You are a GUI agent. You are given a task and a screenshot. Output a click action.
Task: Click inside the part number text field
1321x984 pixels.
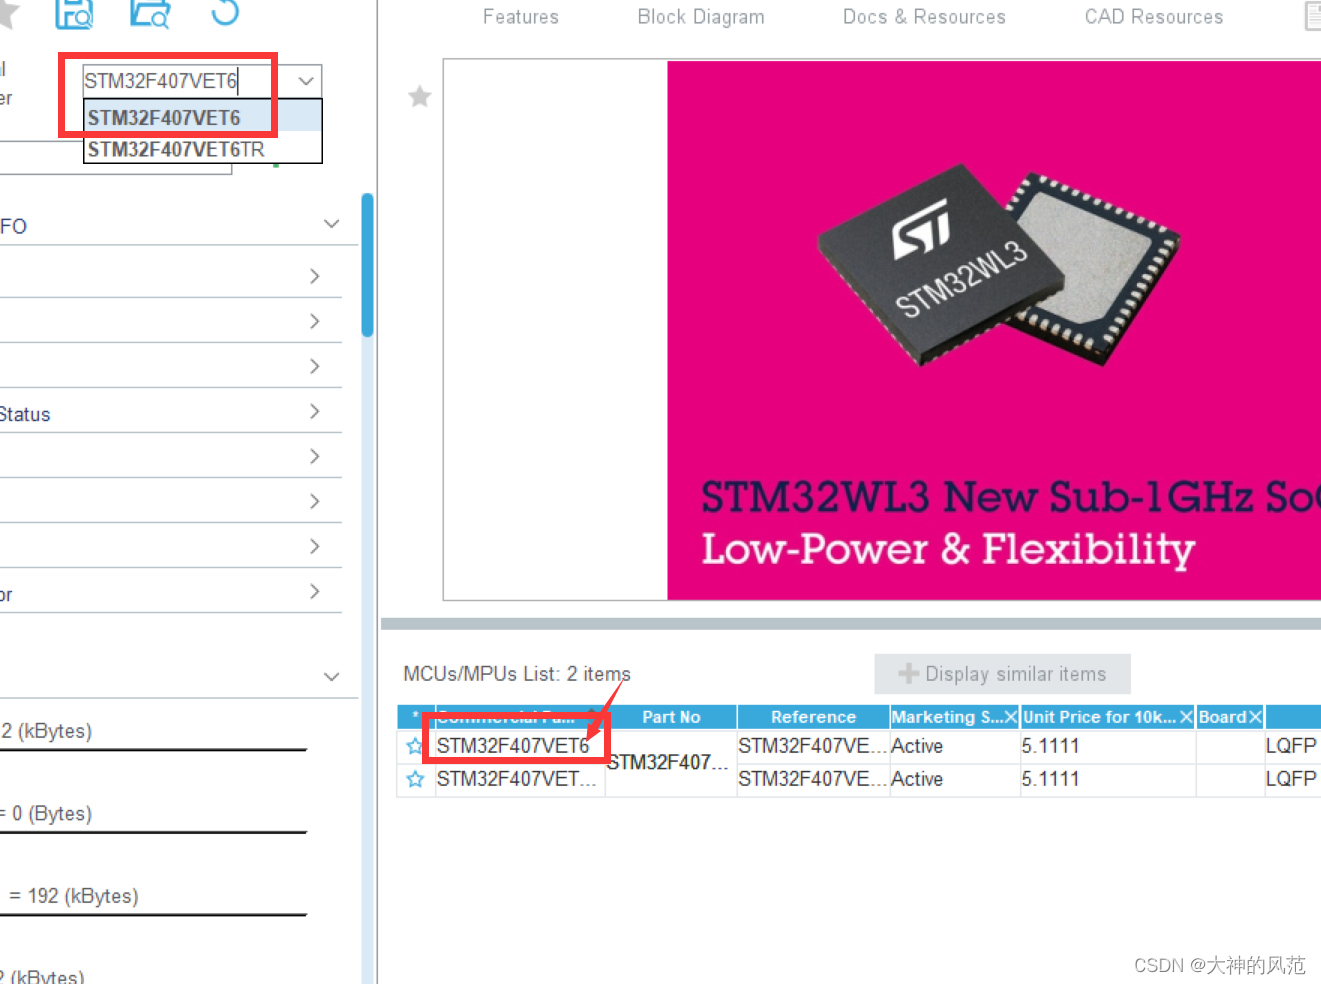pos(186,81)
